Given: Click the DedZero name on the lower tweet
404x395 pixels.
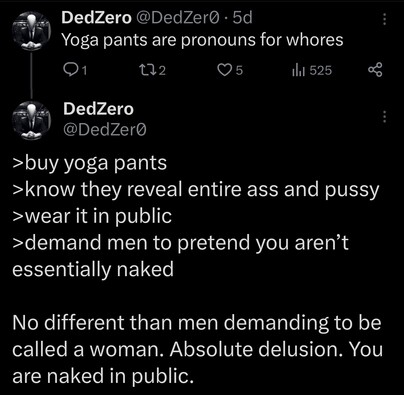Looking at the screenshot, I should point(98,109).
